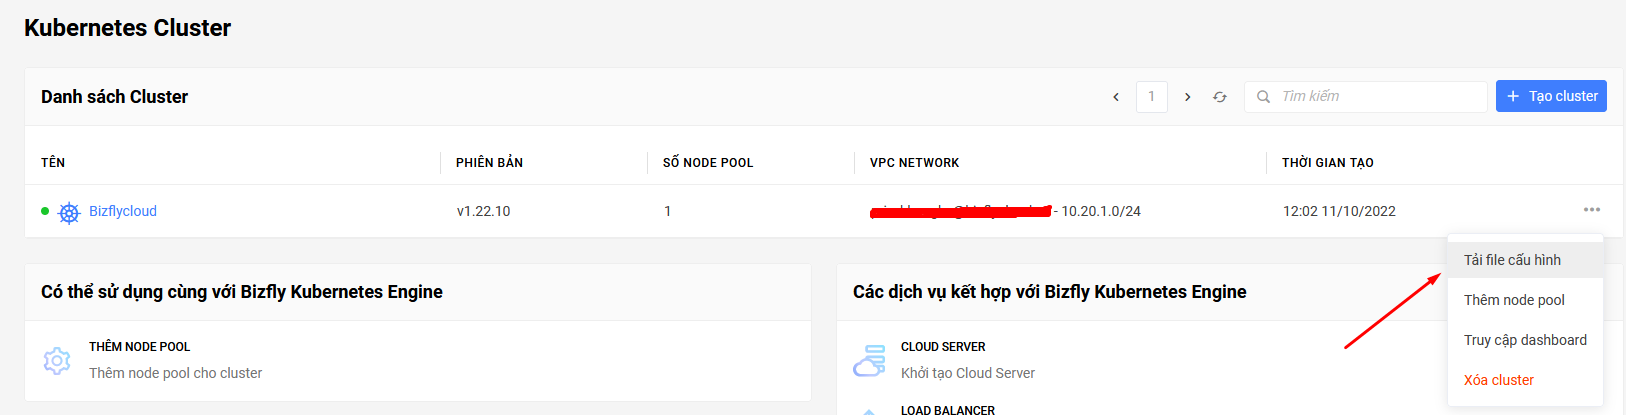This screenshot has width=1626, height=415.
Task: Click the Kubernetes Cluster page title
Action: [x=128, y=28]
